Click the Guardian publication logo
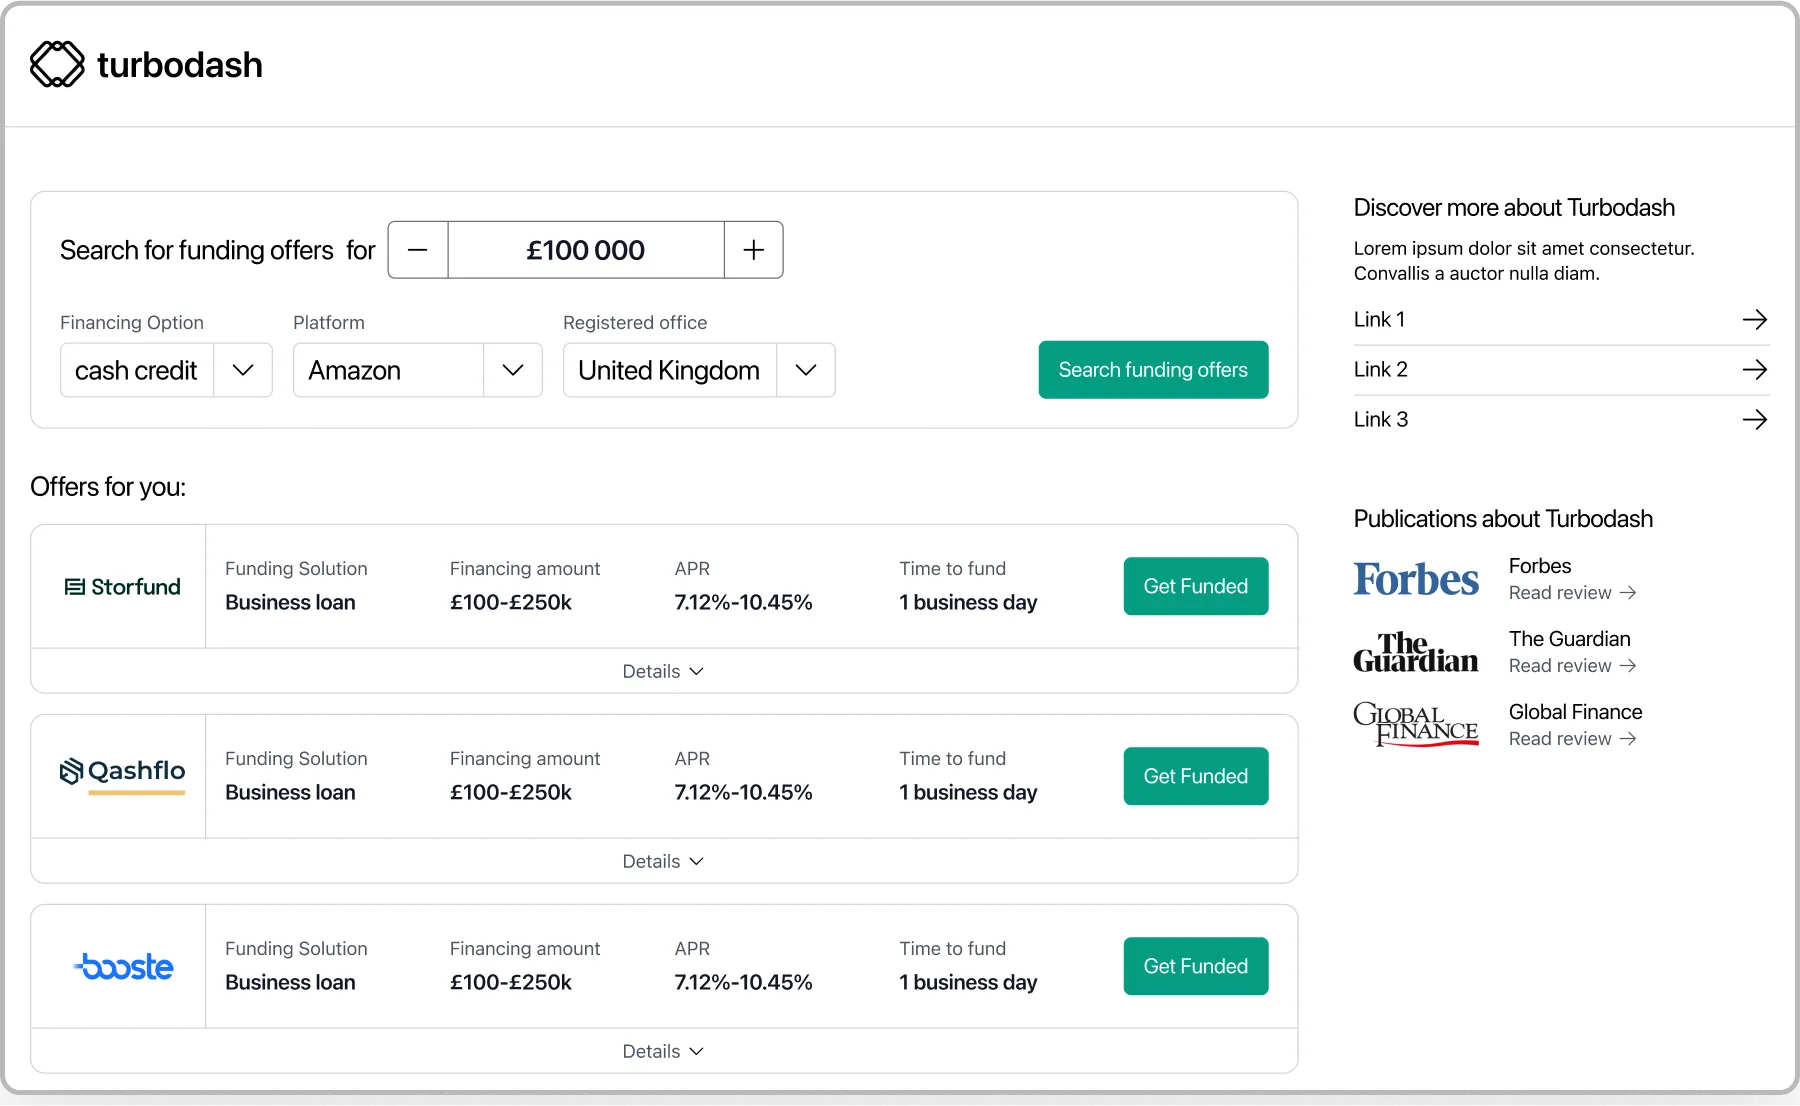This screenshot has width=1800, height=1106. click(1415, 651)
